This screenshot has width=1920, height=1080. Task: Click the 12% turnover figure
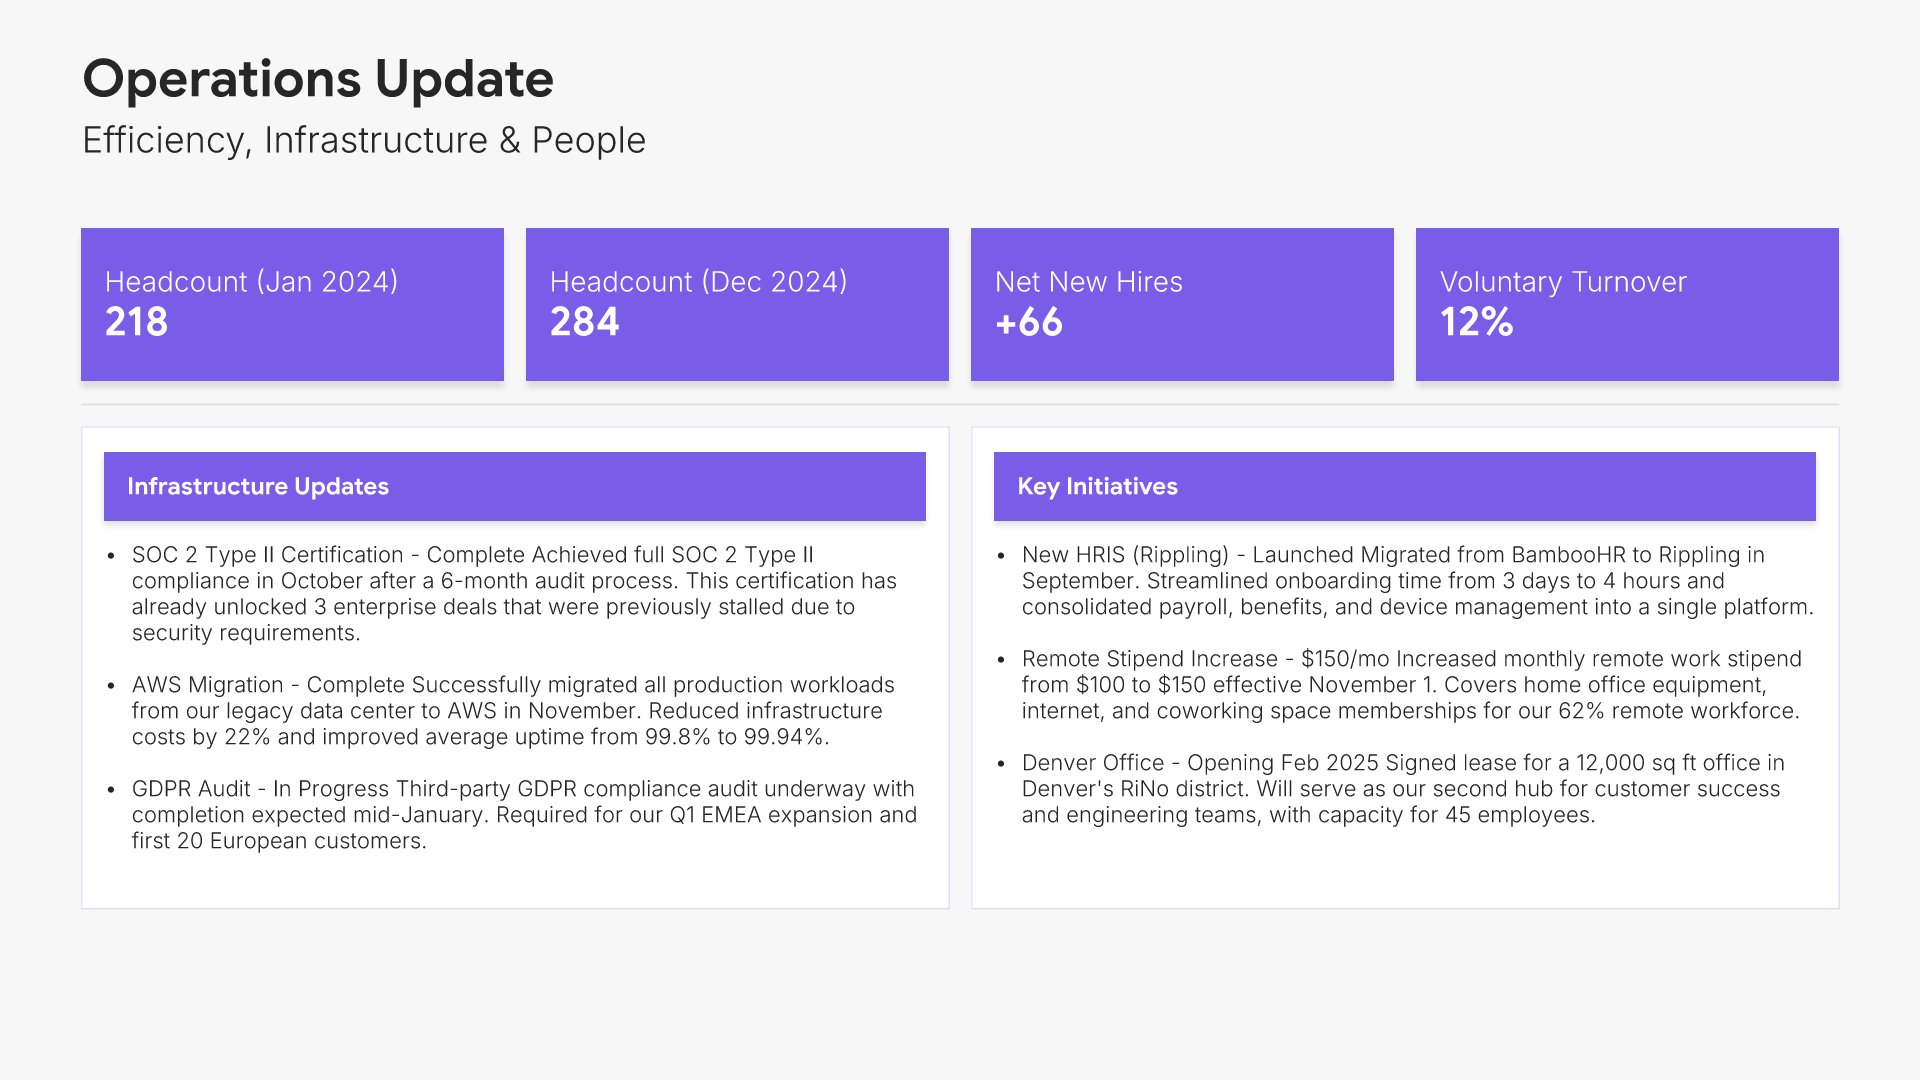click(x=1477, y=322)
